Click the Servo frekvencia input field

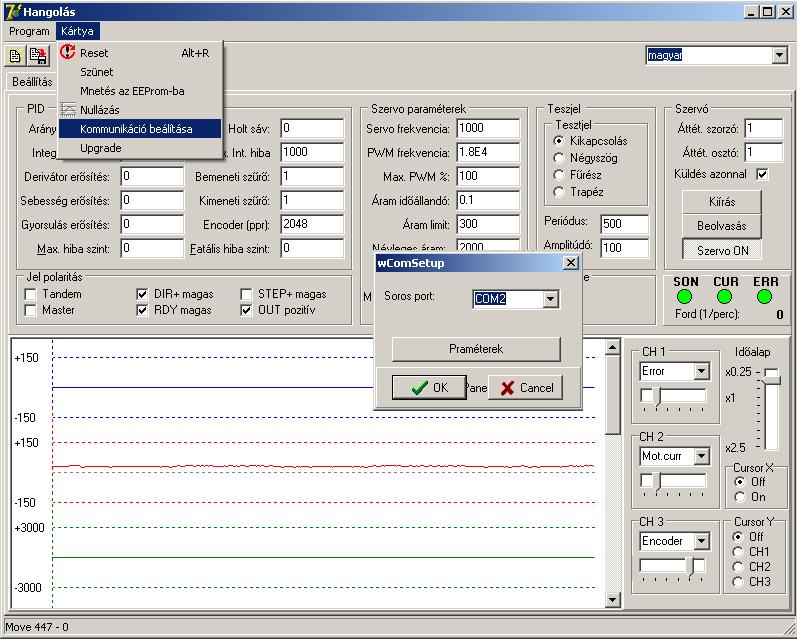(487, 128)
